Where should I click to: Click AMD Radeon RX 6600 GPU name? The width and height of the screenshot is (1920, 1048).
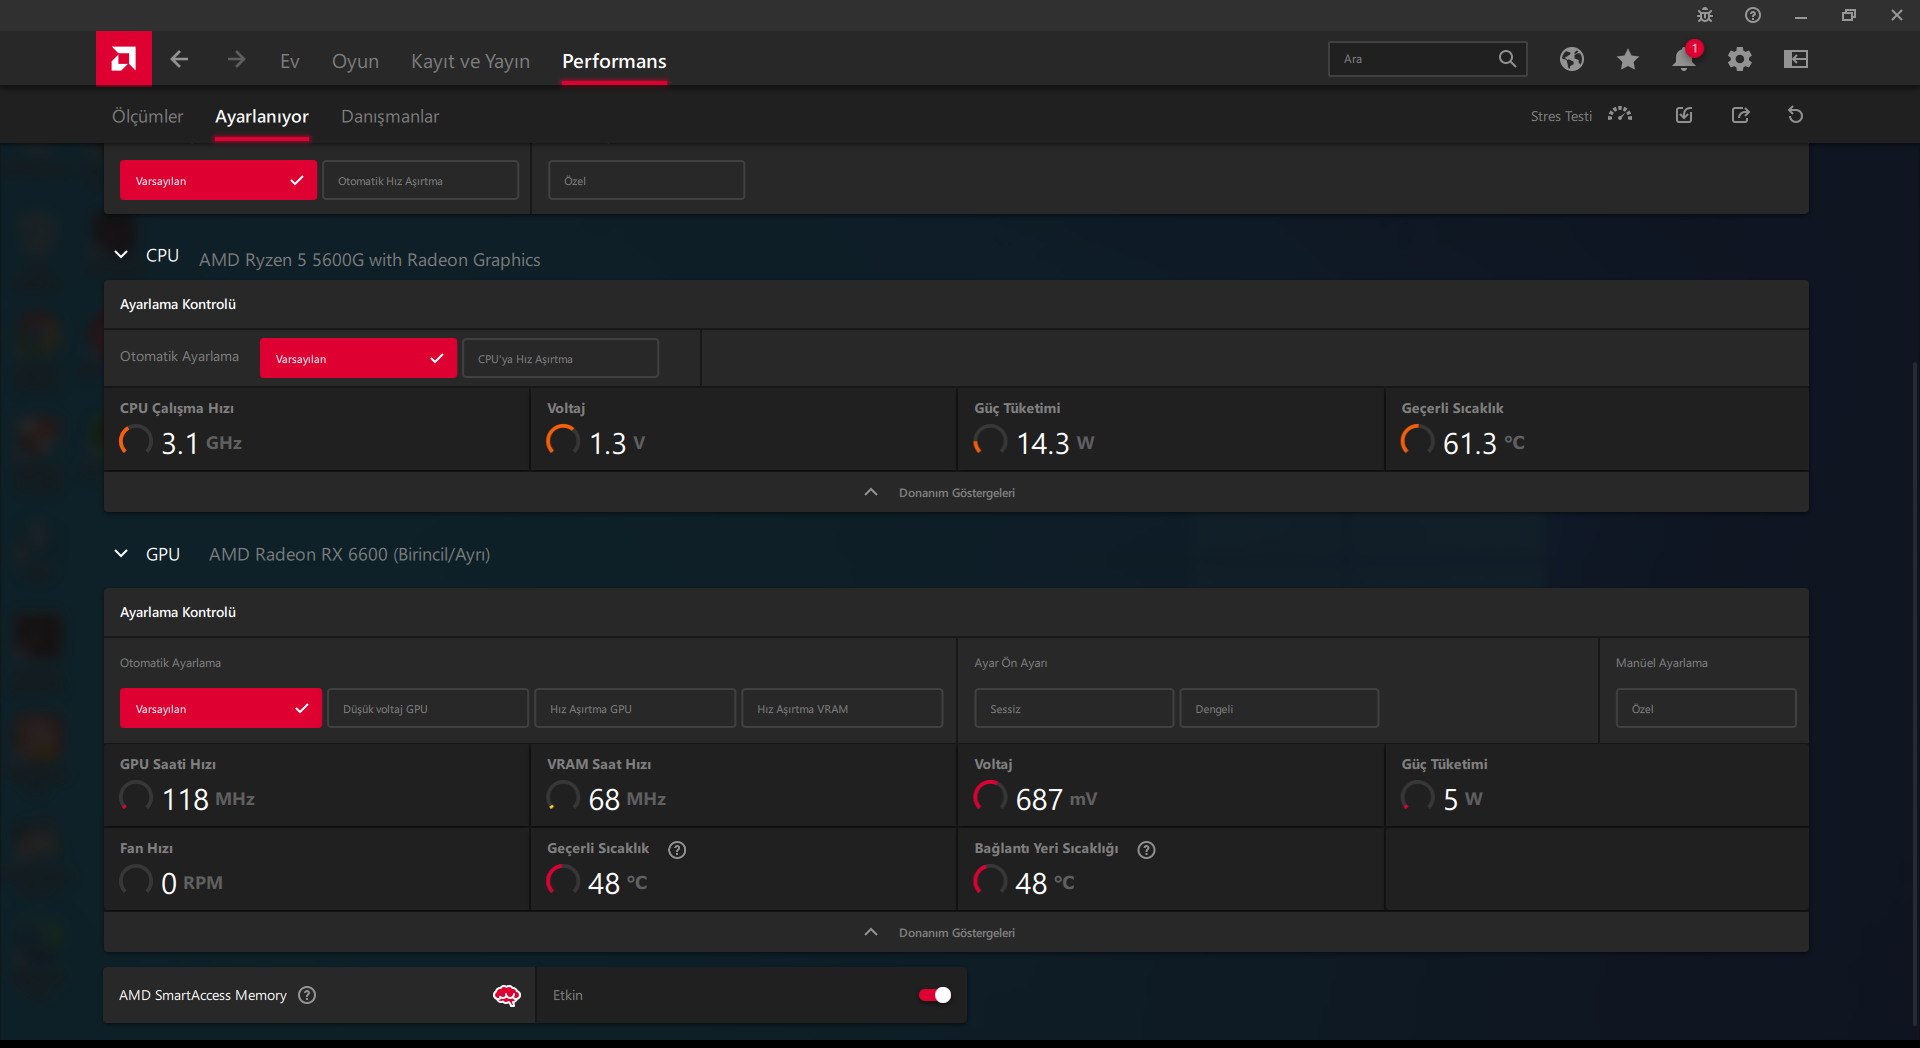(349, 554)
